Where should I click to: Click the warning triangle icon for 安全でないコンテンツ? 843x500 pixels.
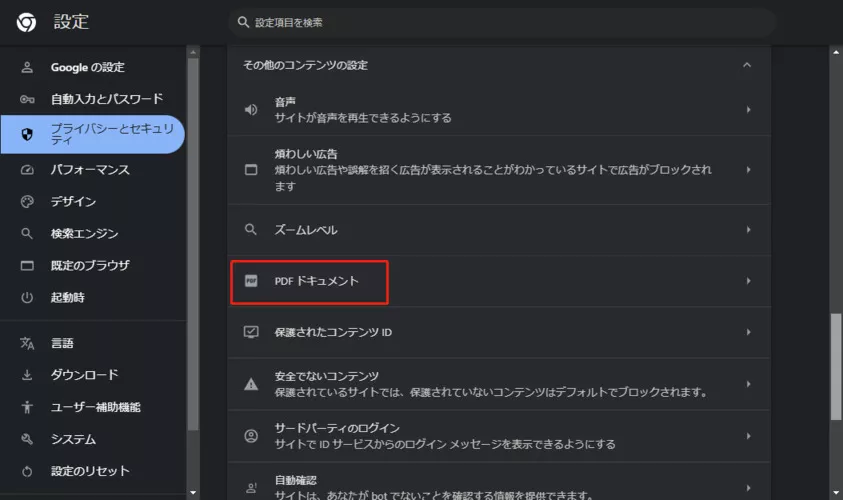251,384
